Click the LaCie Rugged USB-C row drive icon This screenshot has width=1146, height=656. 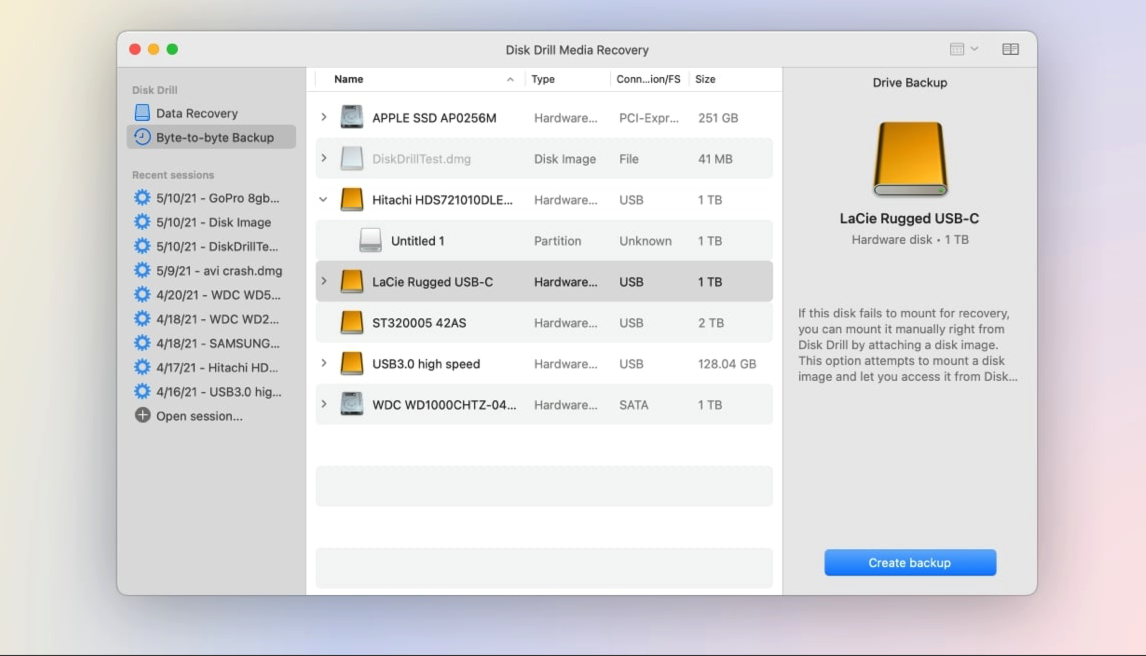[352, 281]
